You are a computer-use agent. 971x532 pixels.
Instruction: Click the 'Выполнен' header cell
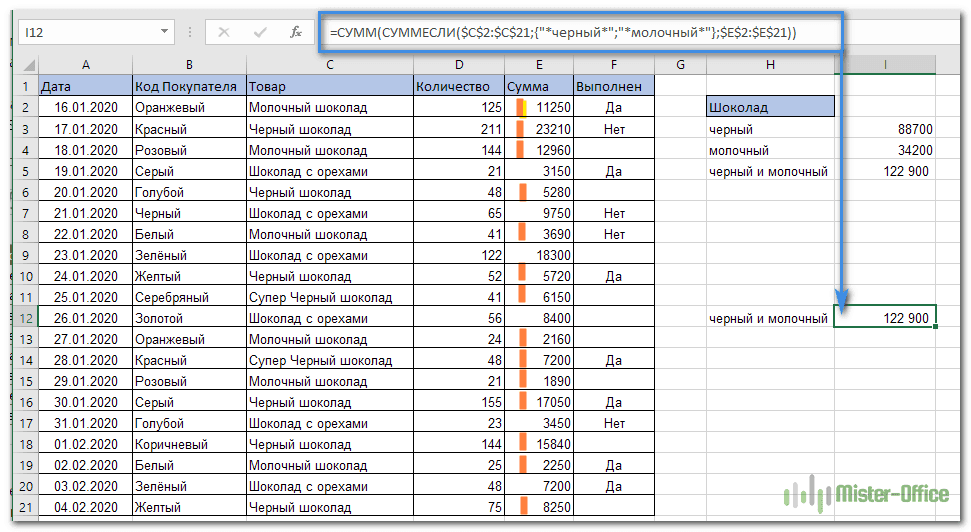point(614,87)
